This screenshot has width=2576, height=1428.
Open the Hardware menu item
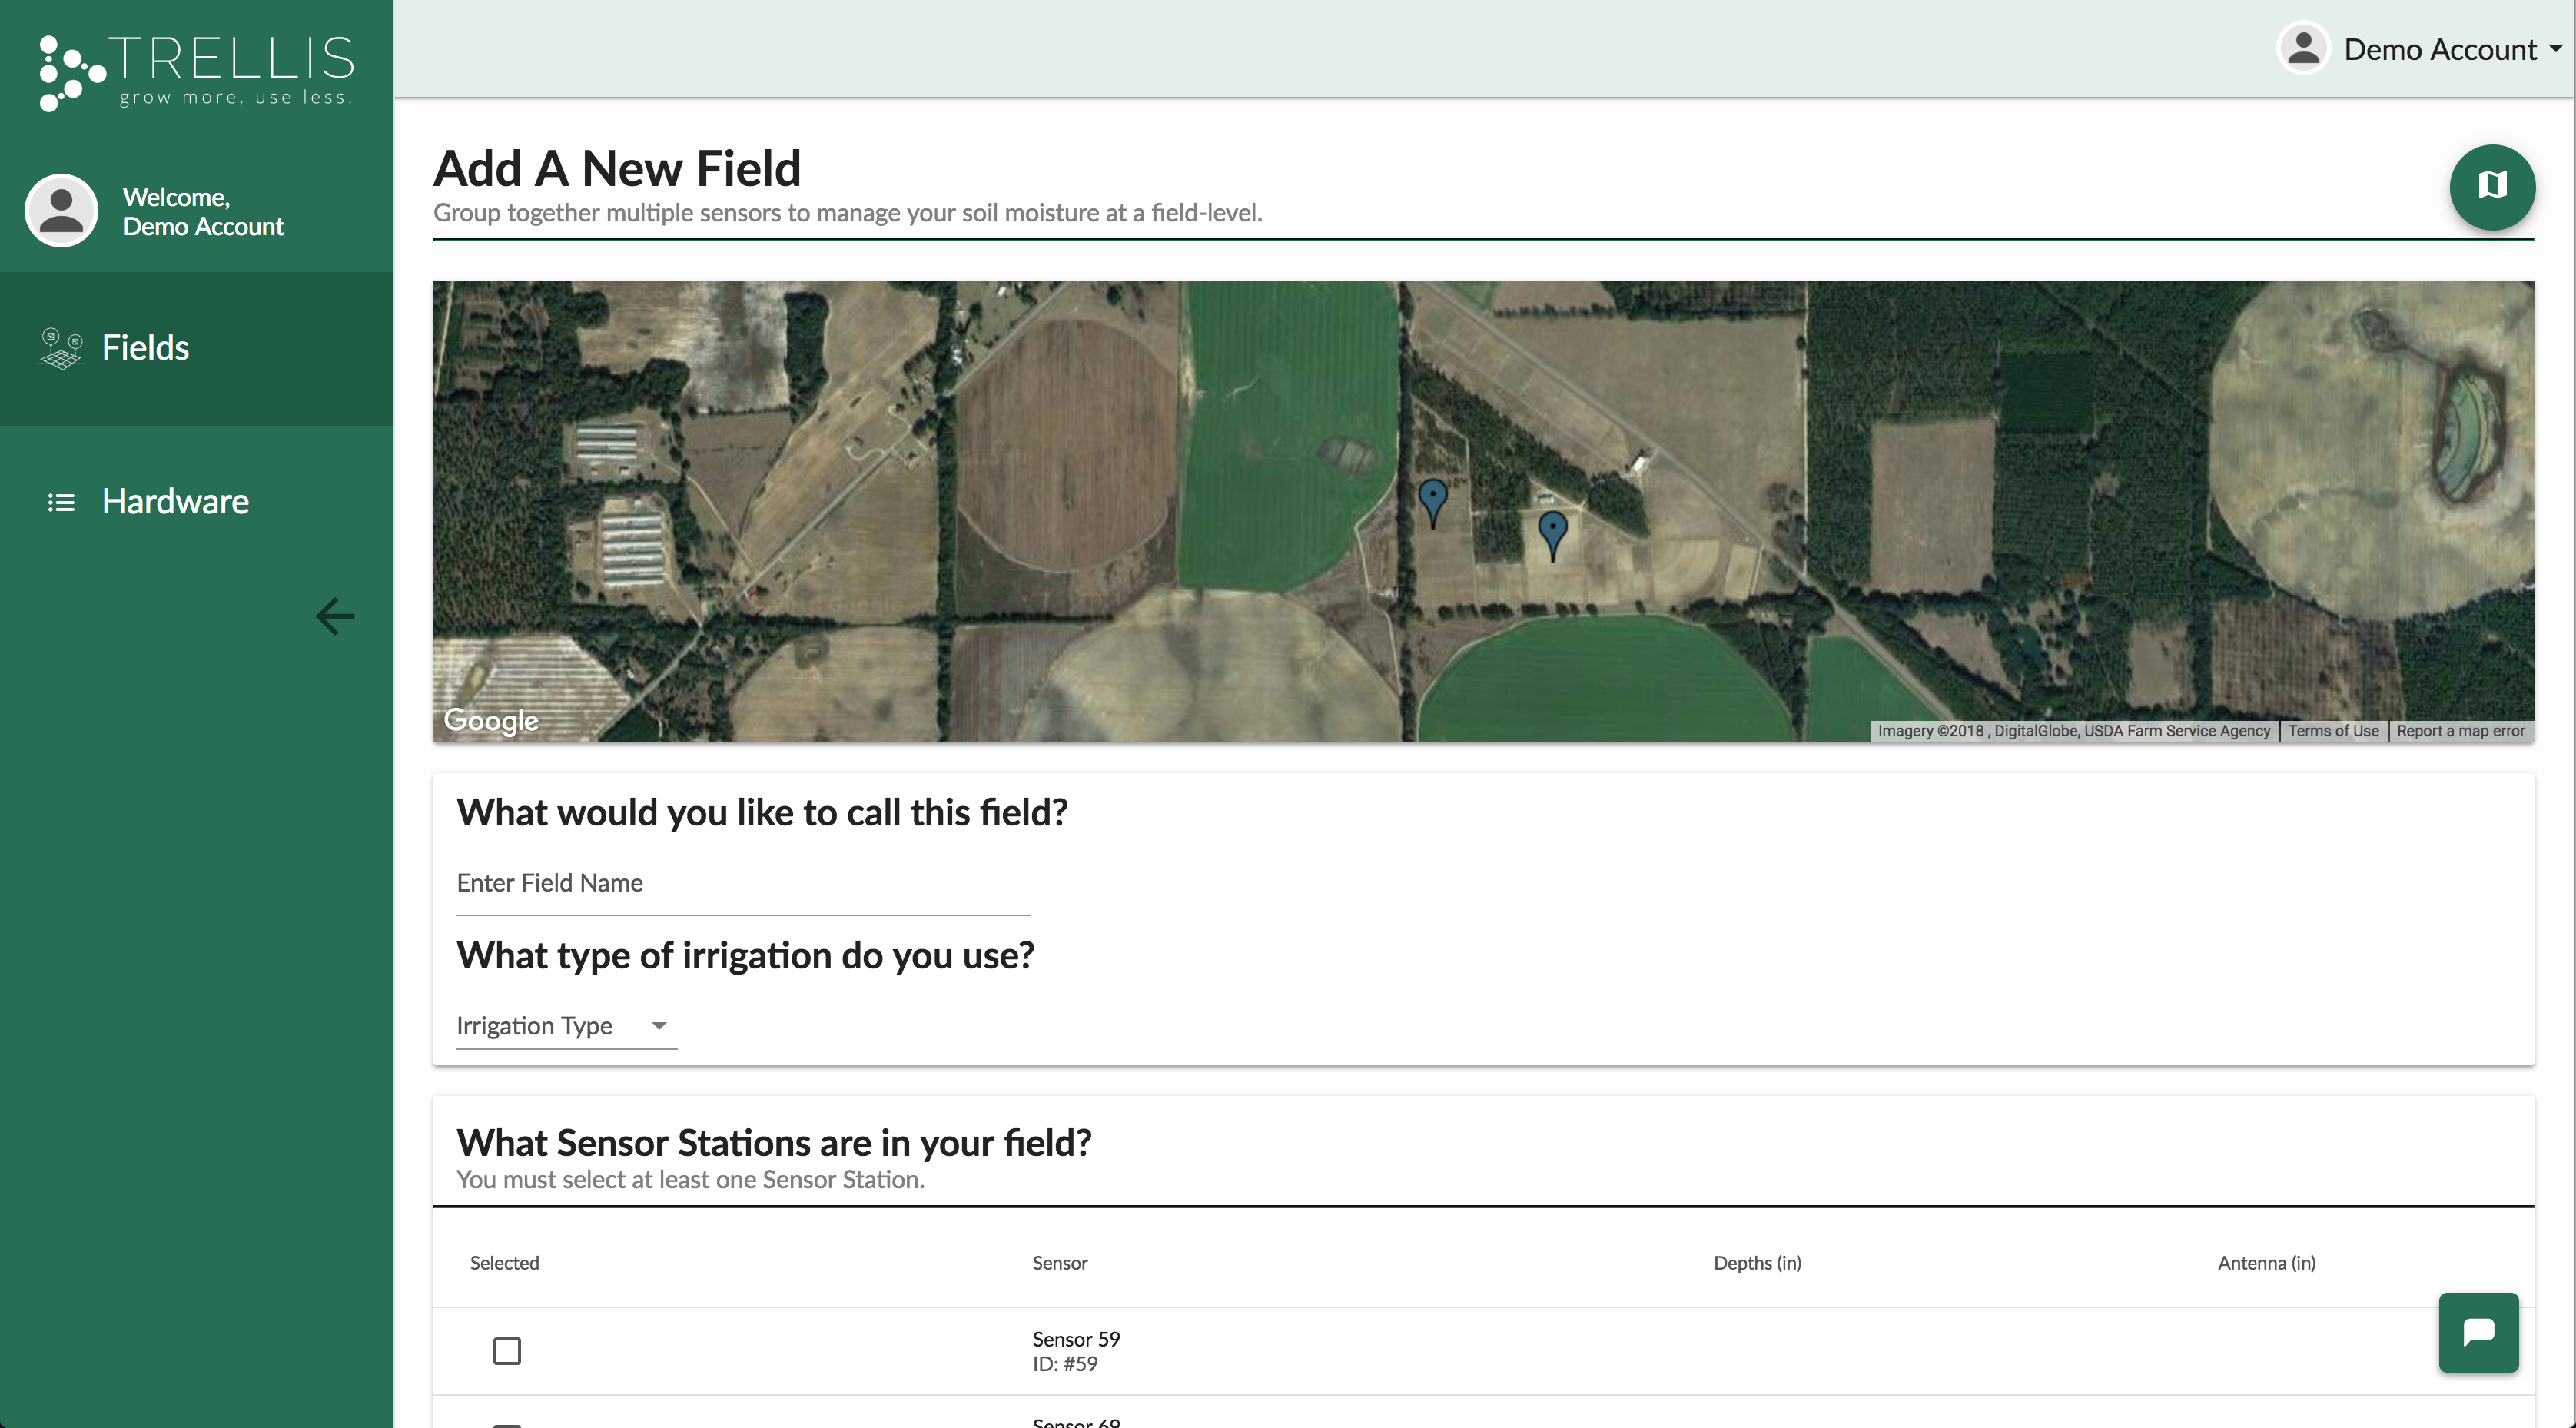[x=175, y=502]
